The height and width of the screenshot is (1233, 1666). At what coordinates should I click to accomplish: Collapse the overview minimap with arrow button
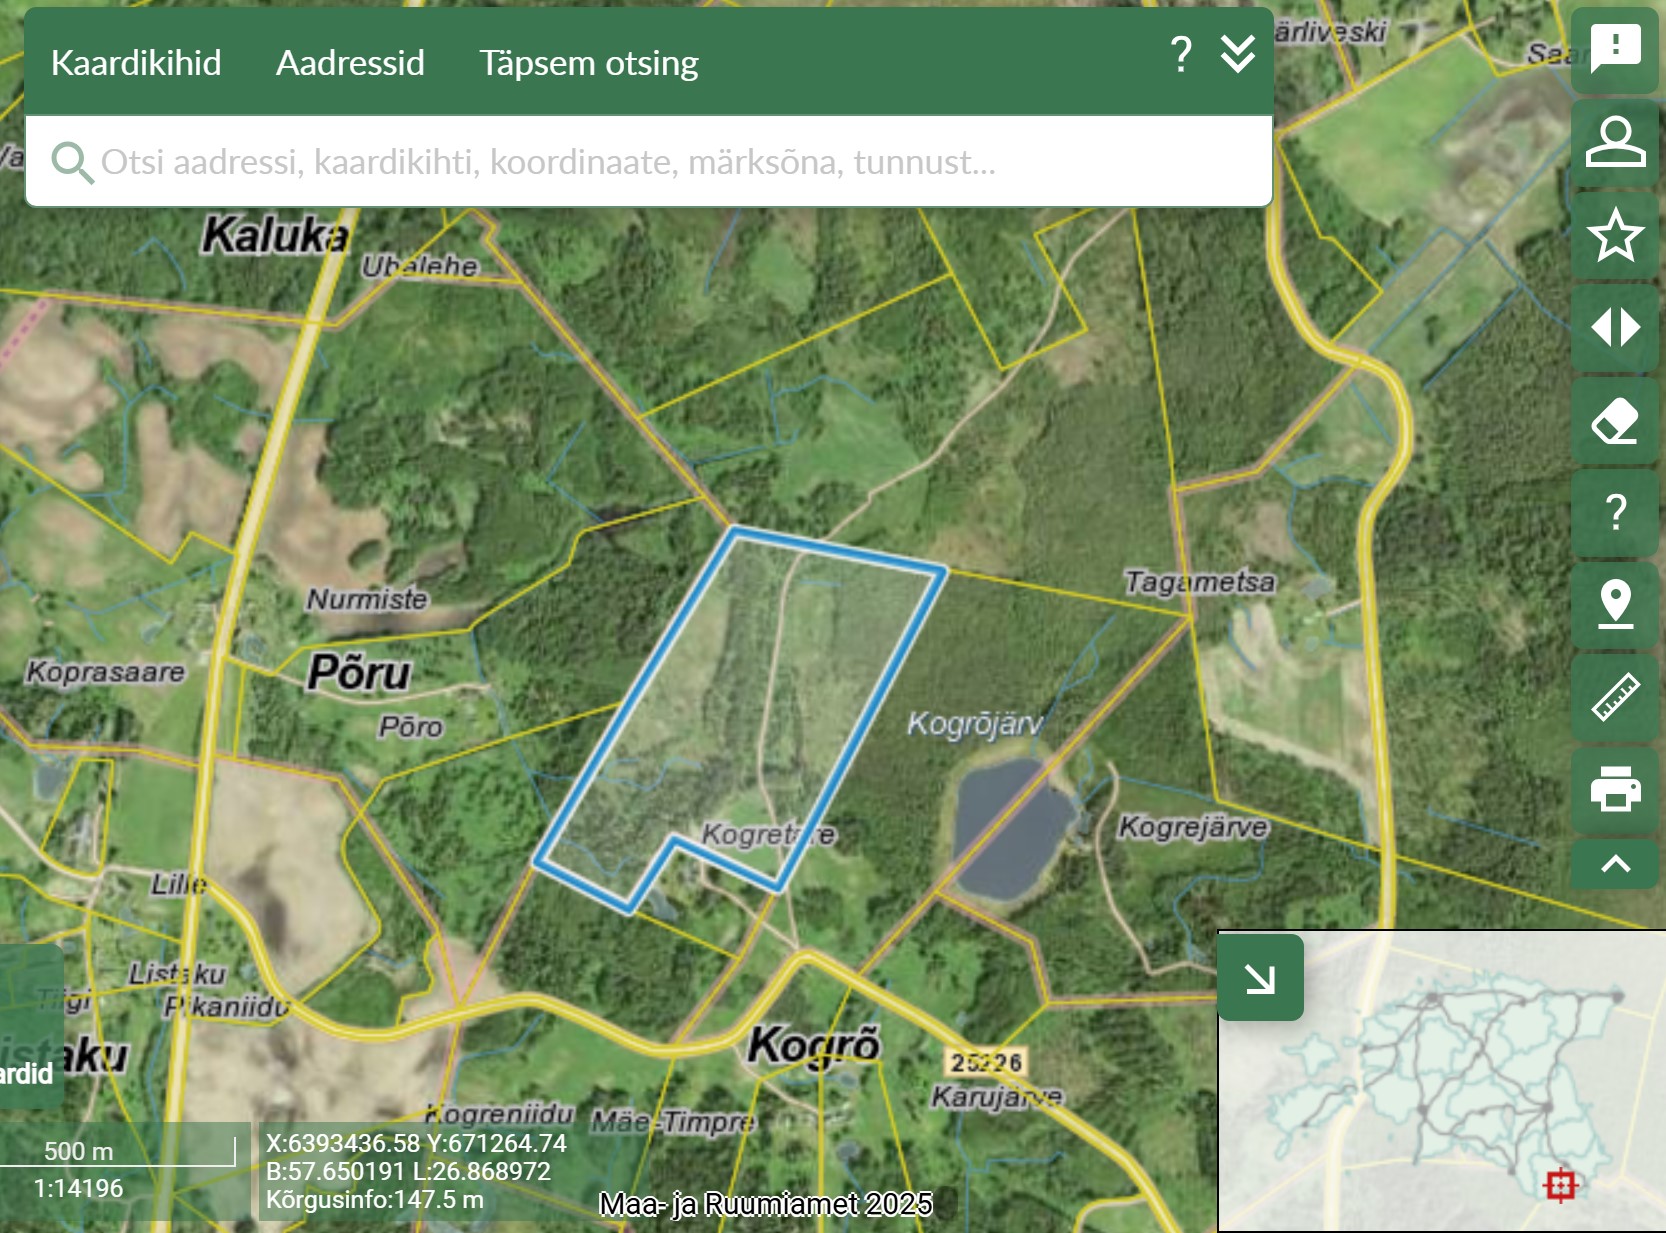[x=1260, y=978]
